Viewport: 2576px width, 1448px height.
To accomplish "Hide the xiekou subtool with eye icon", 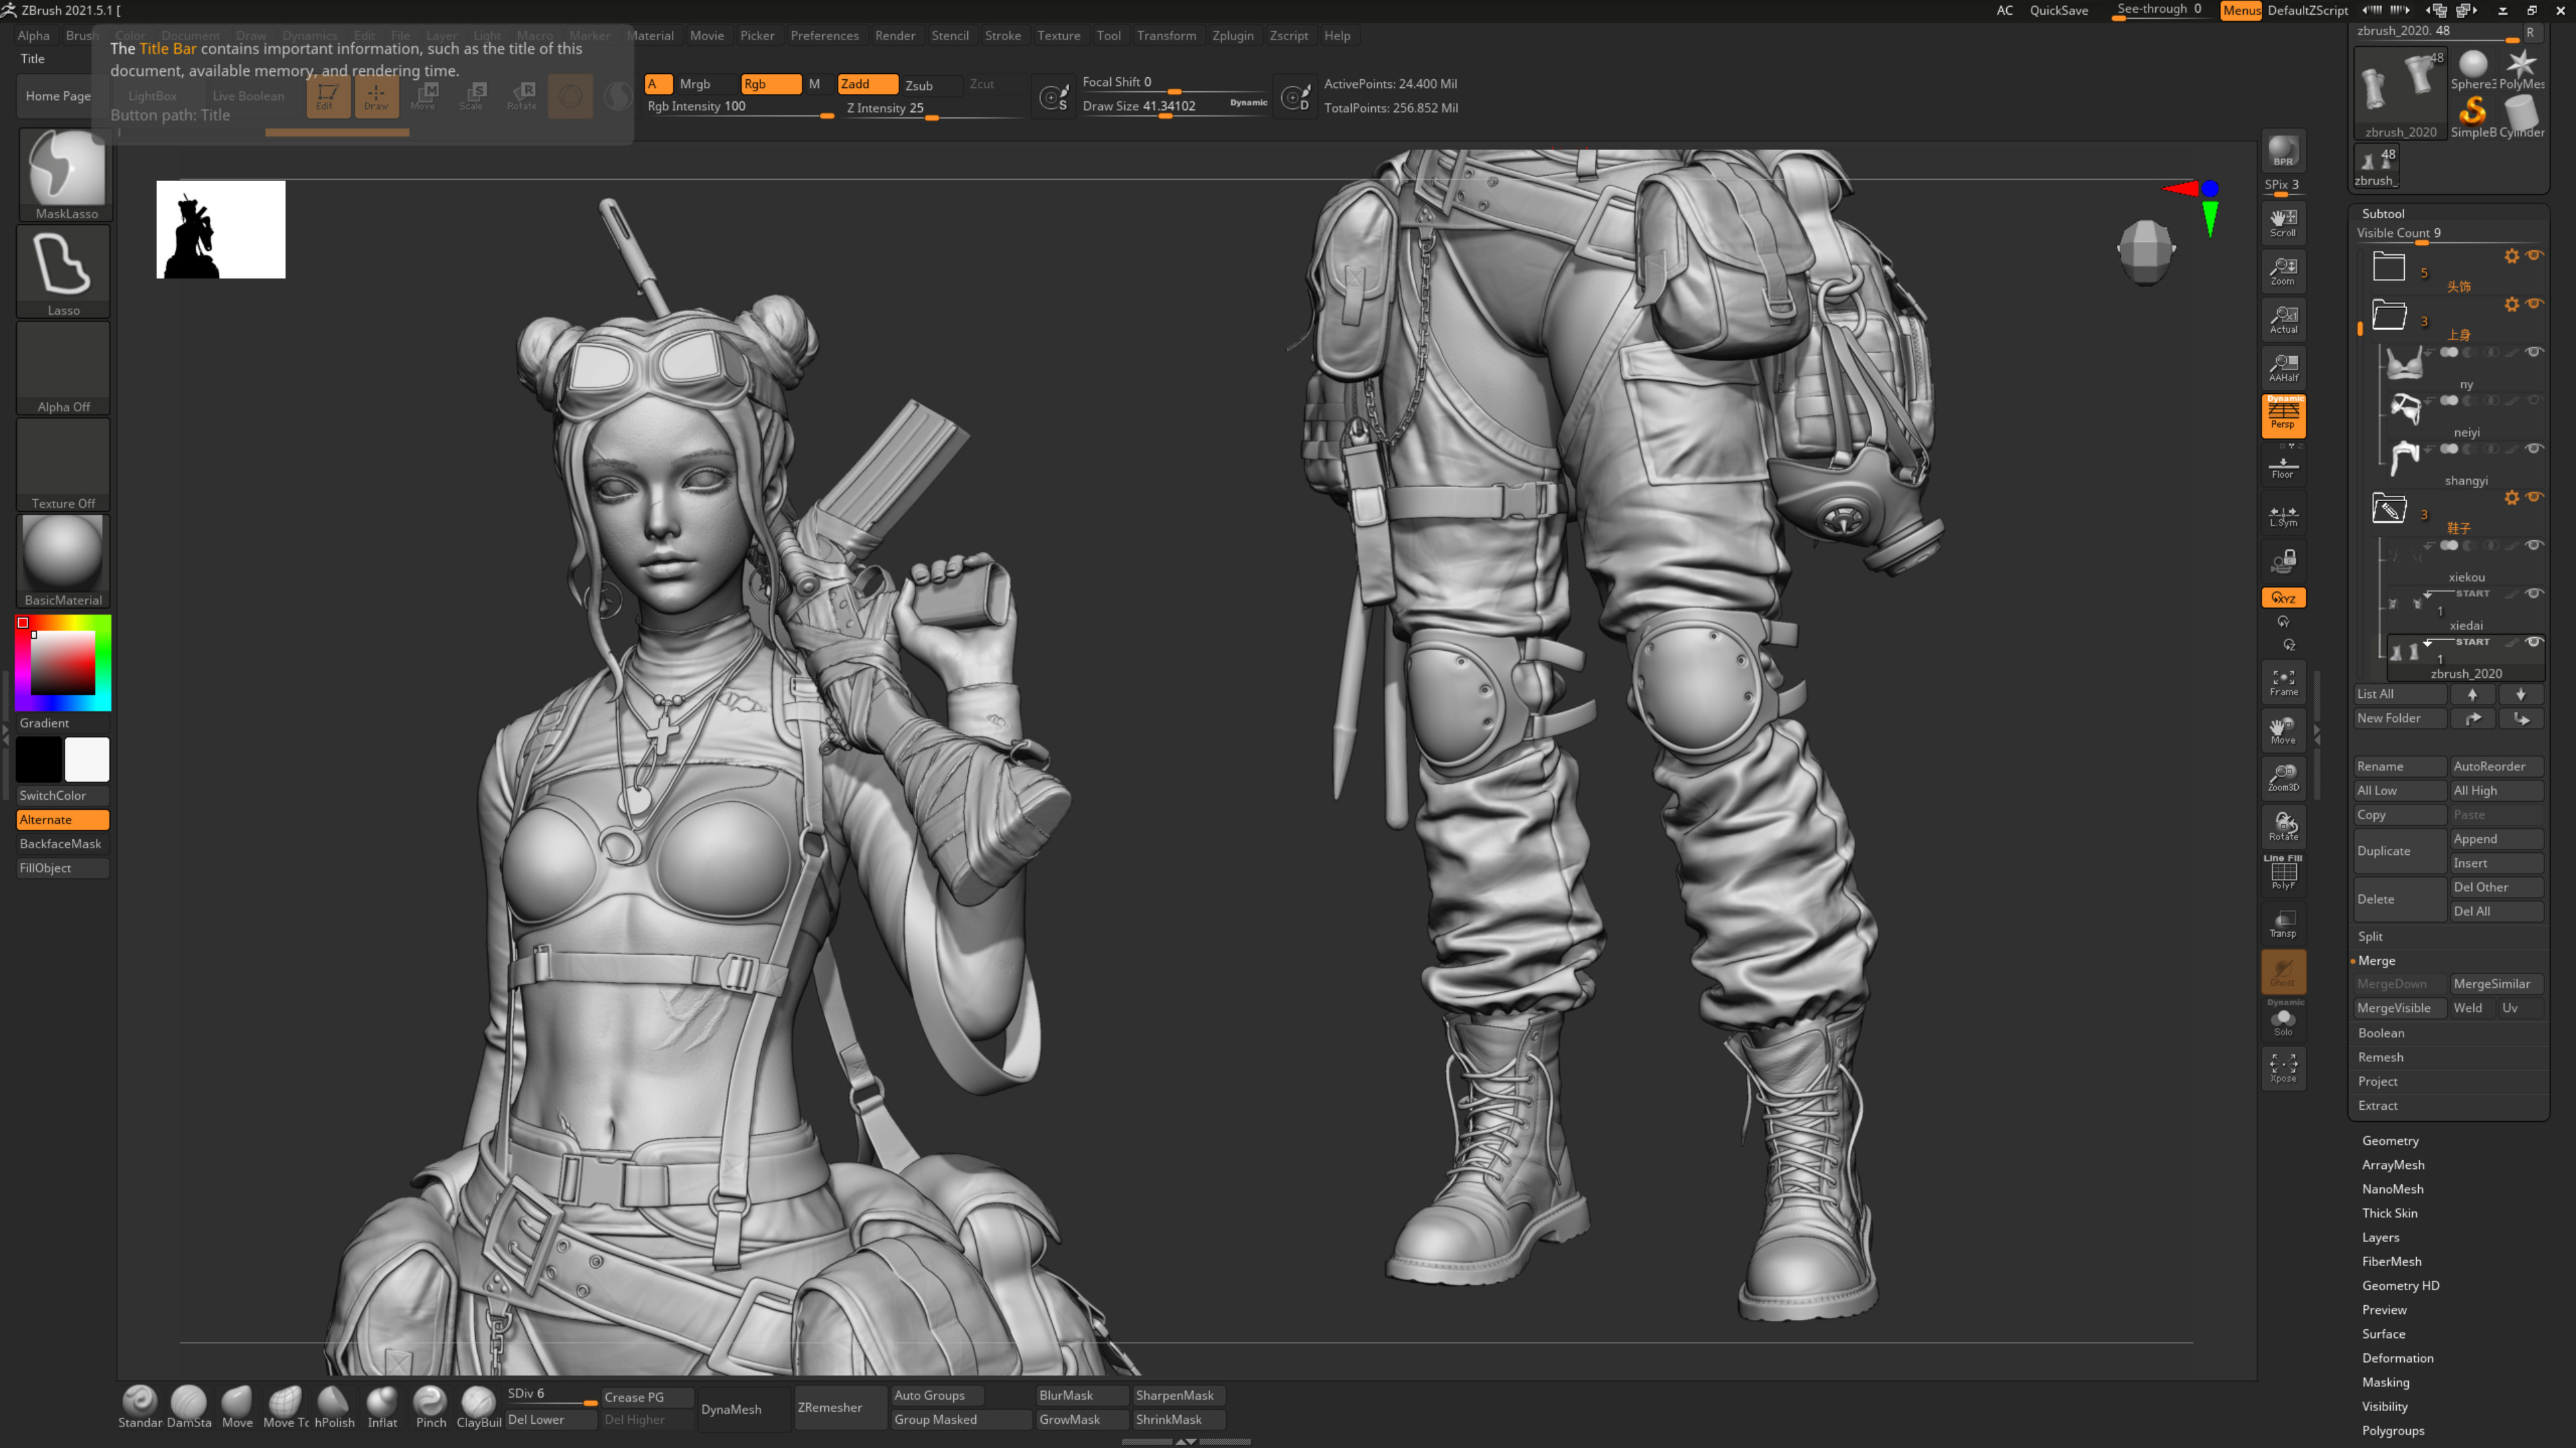I will pos(2533,545).
